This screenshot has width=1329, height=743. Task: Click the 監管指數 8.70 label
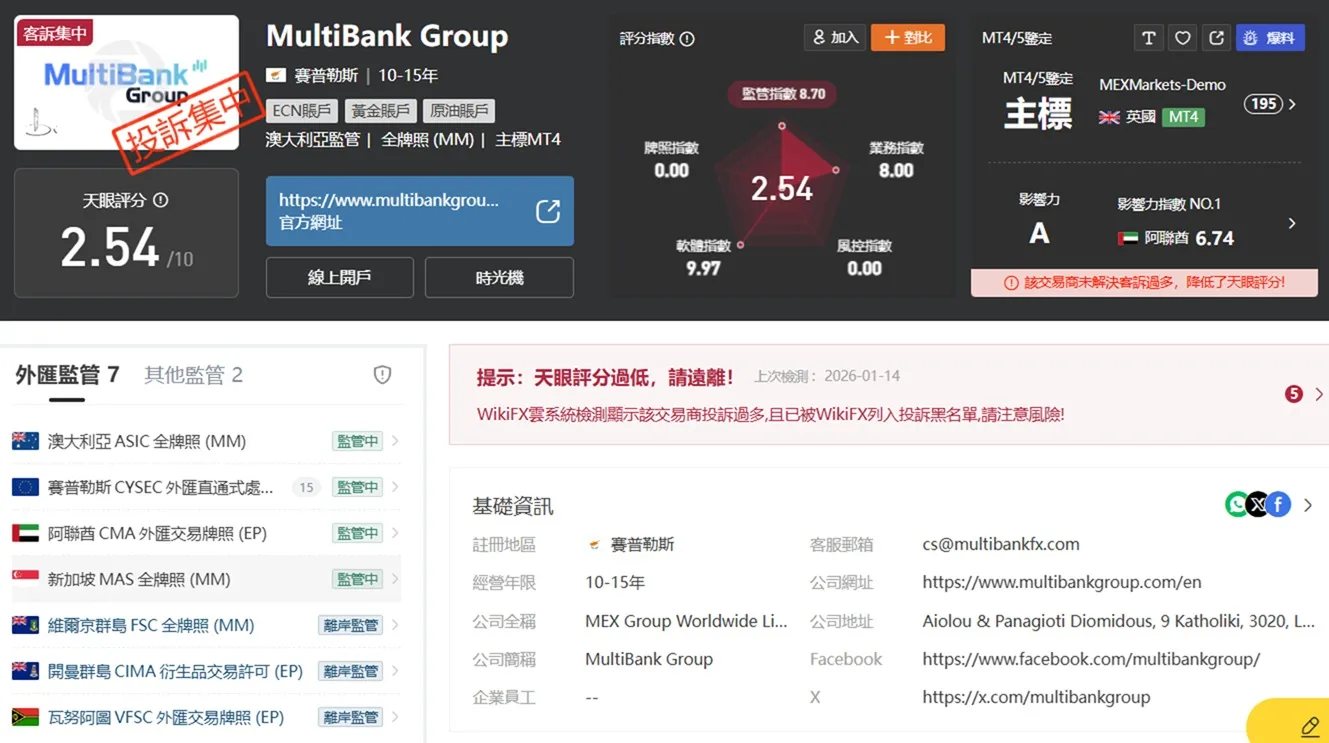[x=783, y=94]
